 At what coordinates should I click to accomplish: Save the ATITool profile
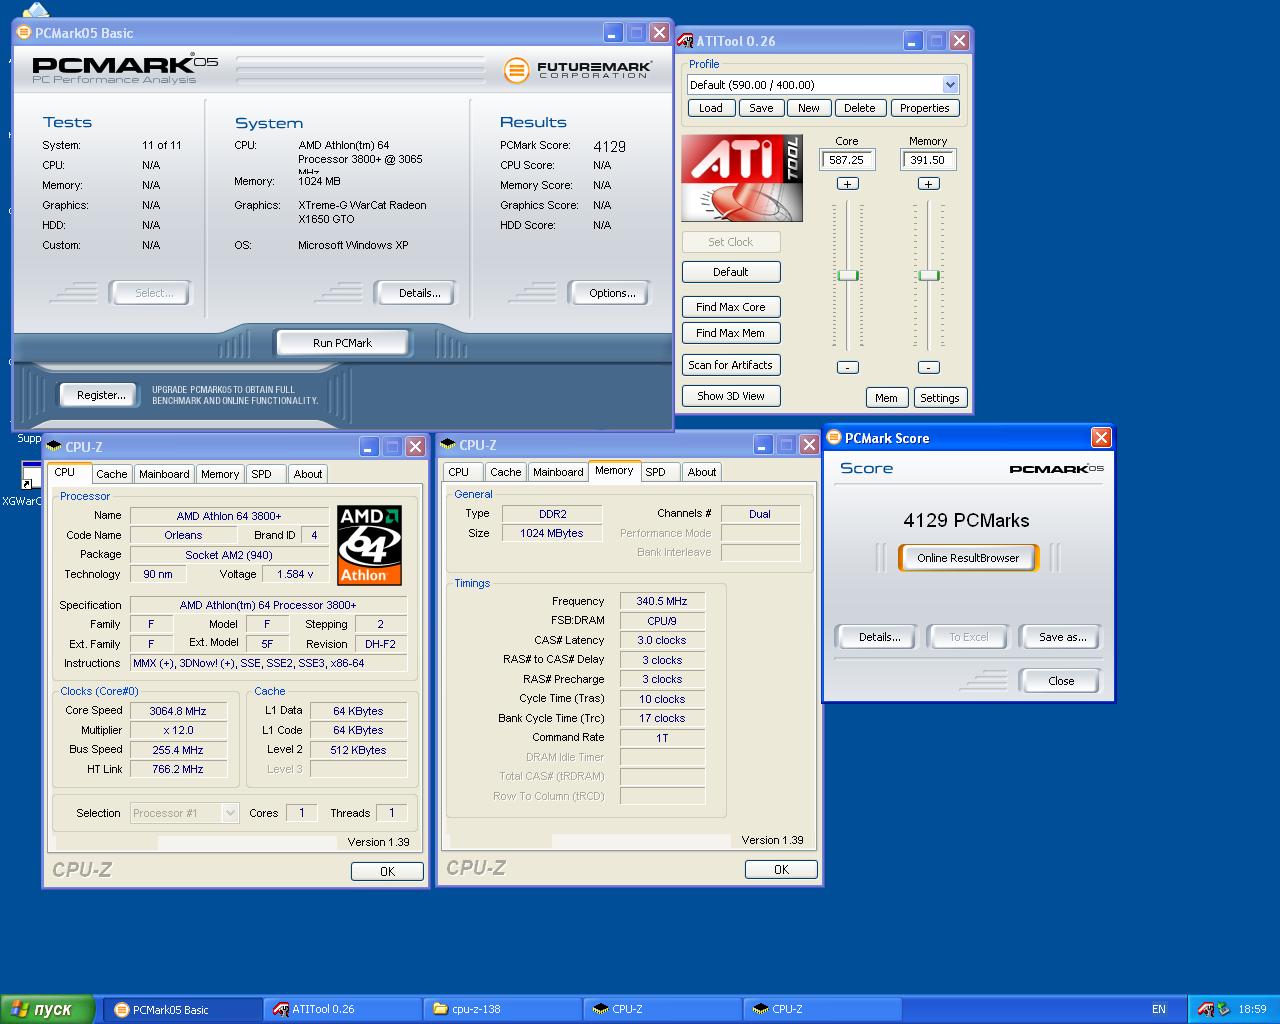tap(761, 108)
